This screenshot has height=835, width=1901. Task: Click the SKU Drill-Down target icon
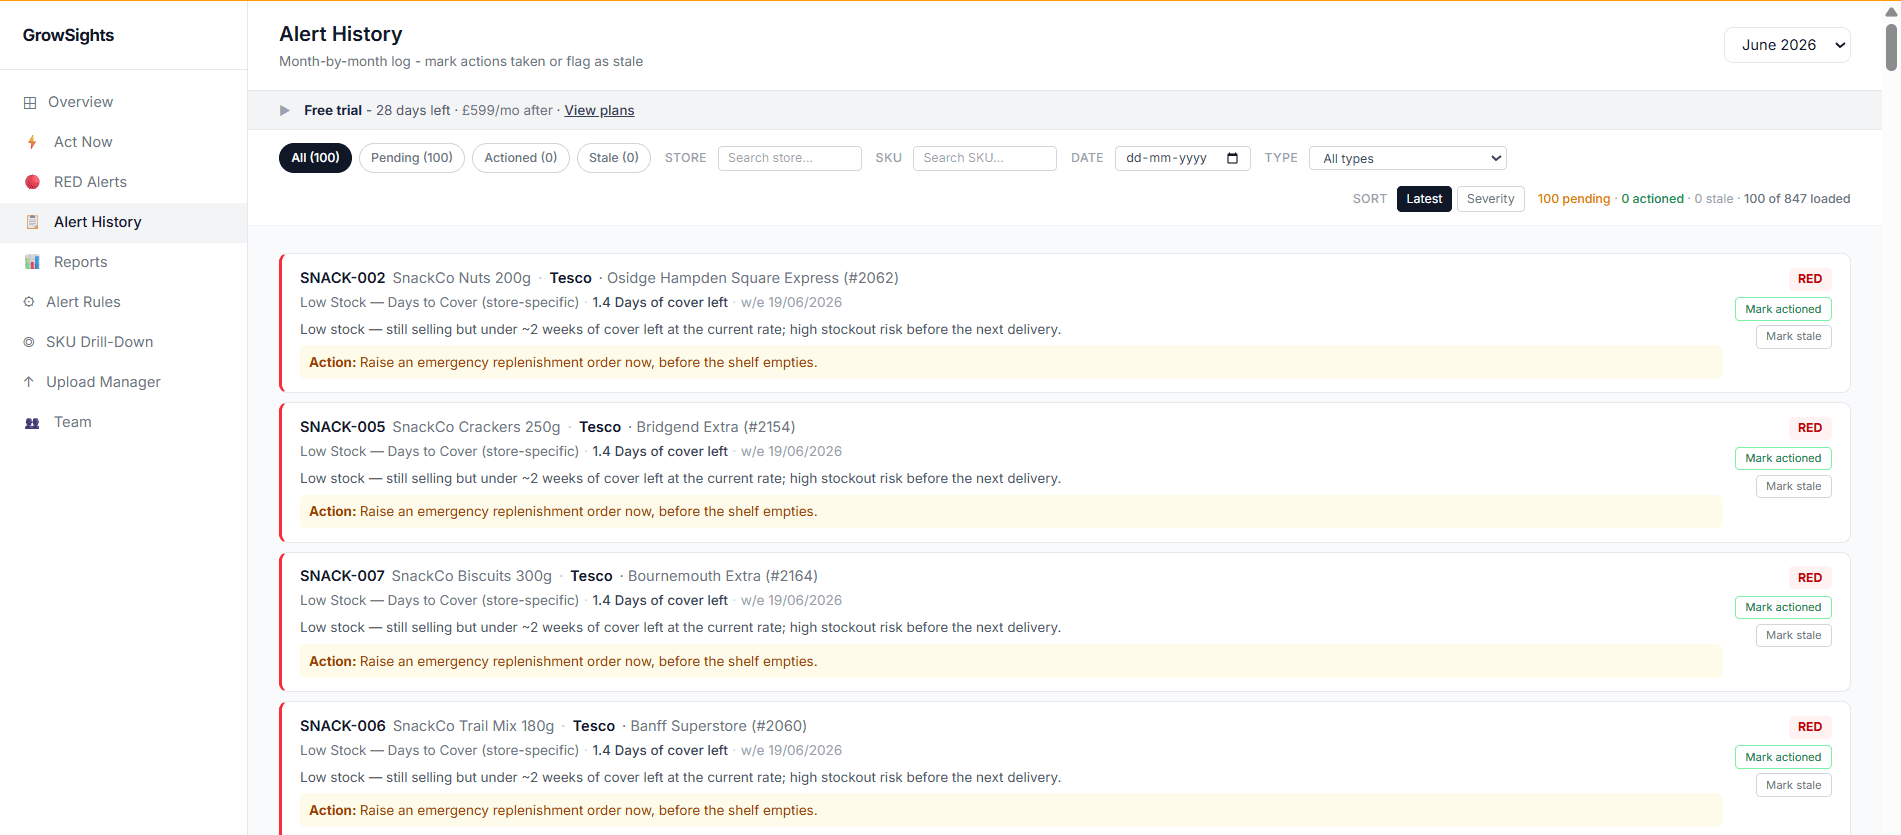click(29, 342)
